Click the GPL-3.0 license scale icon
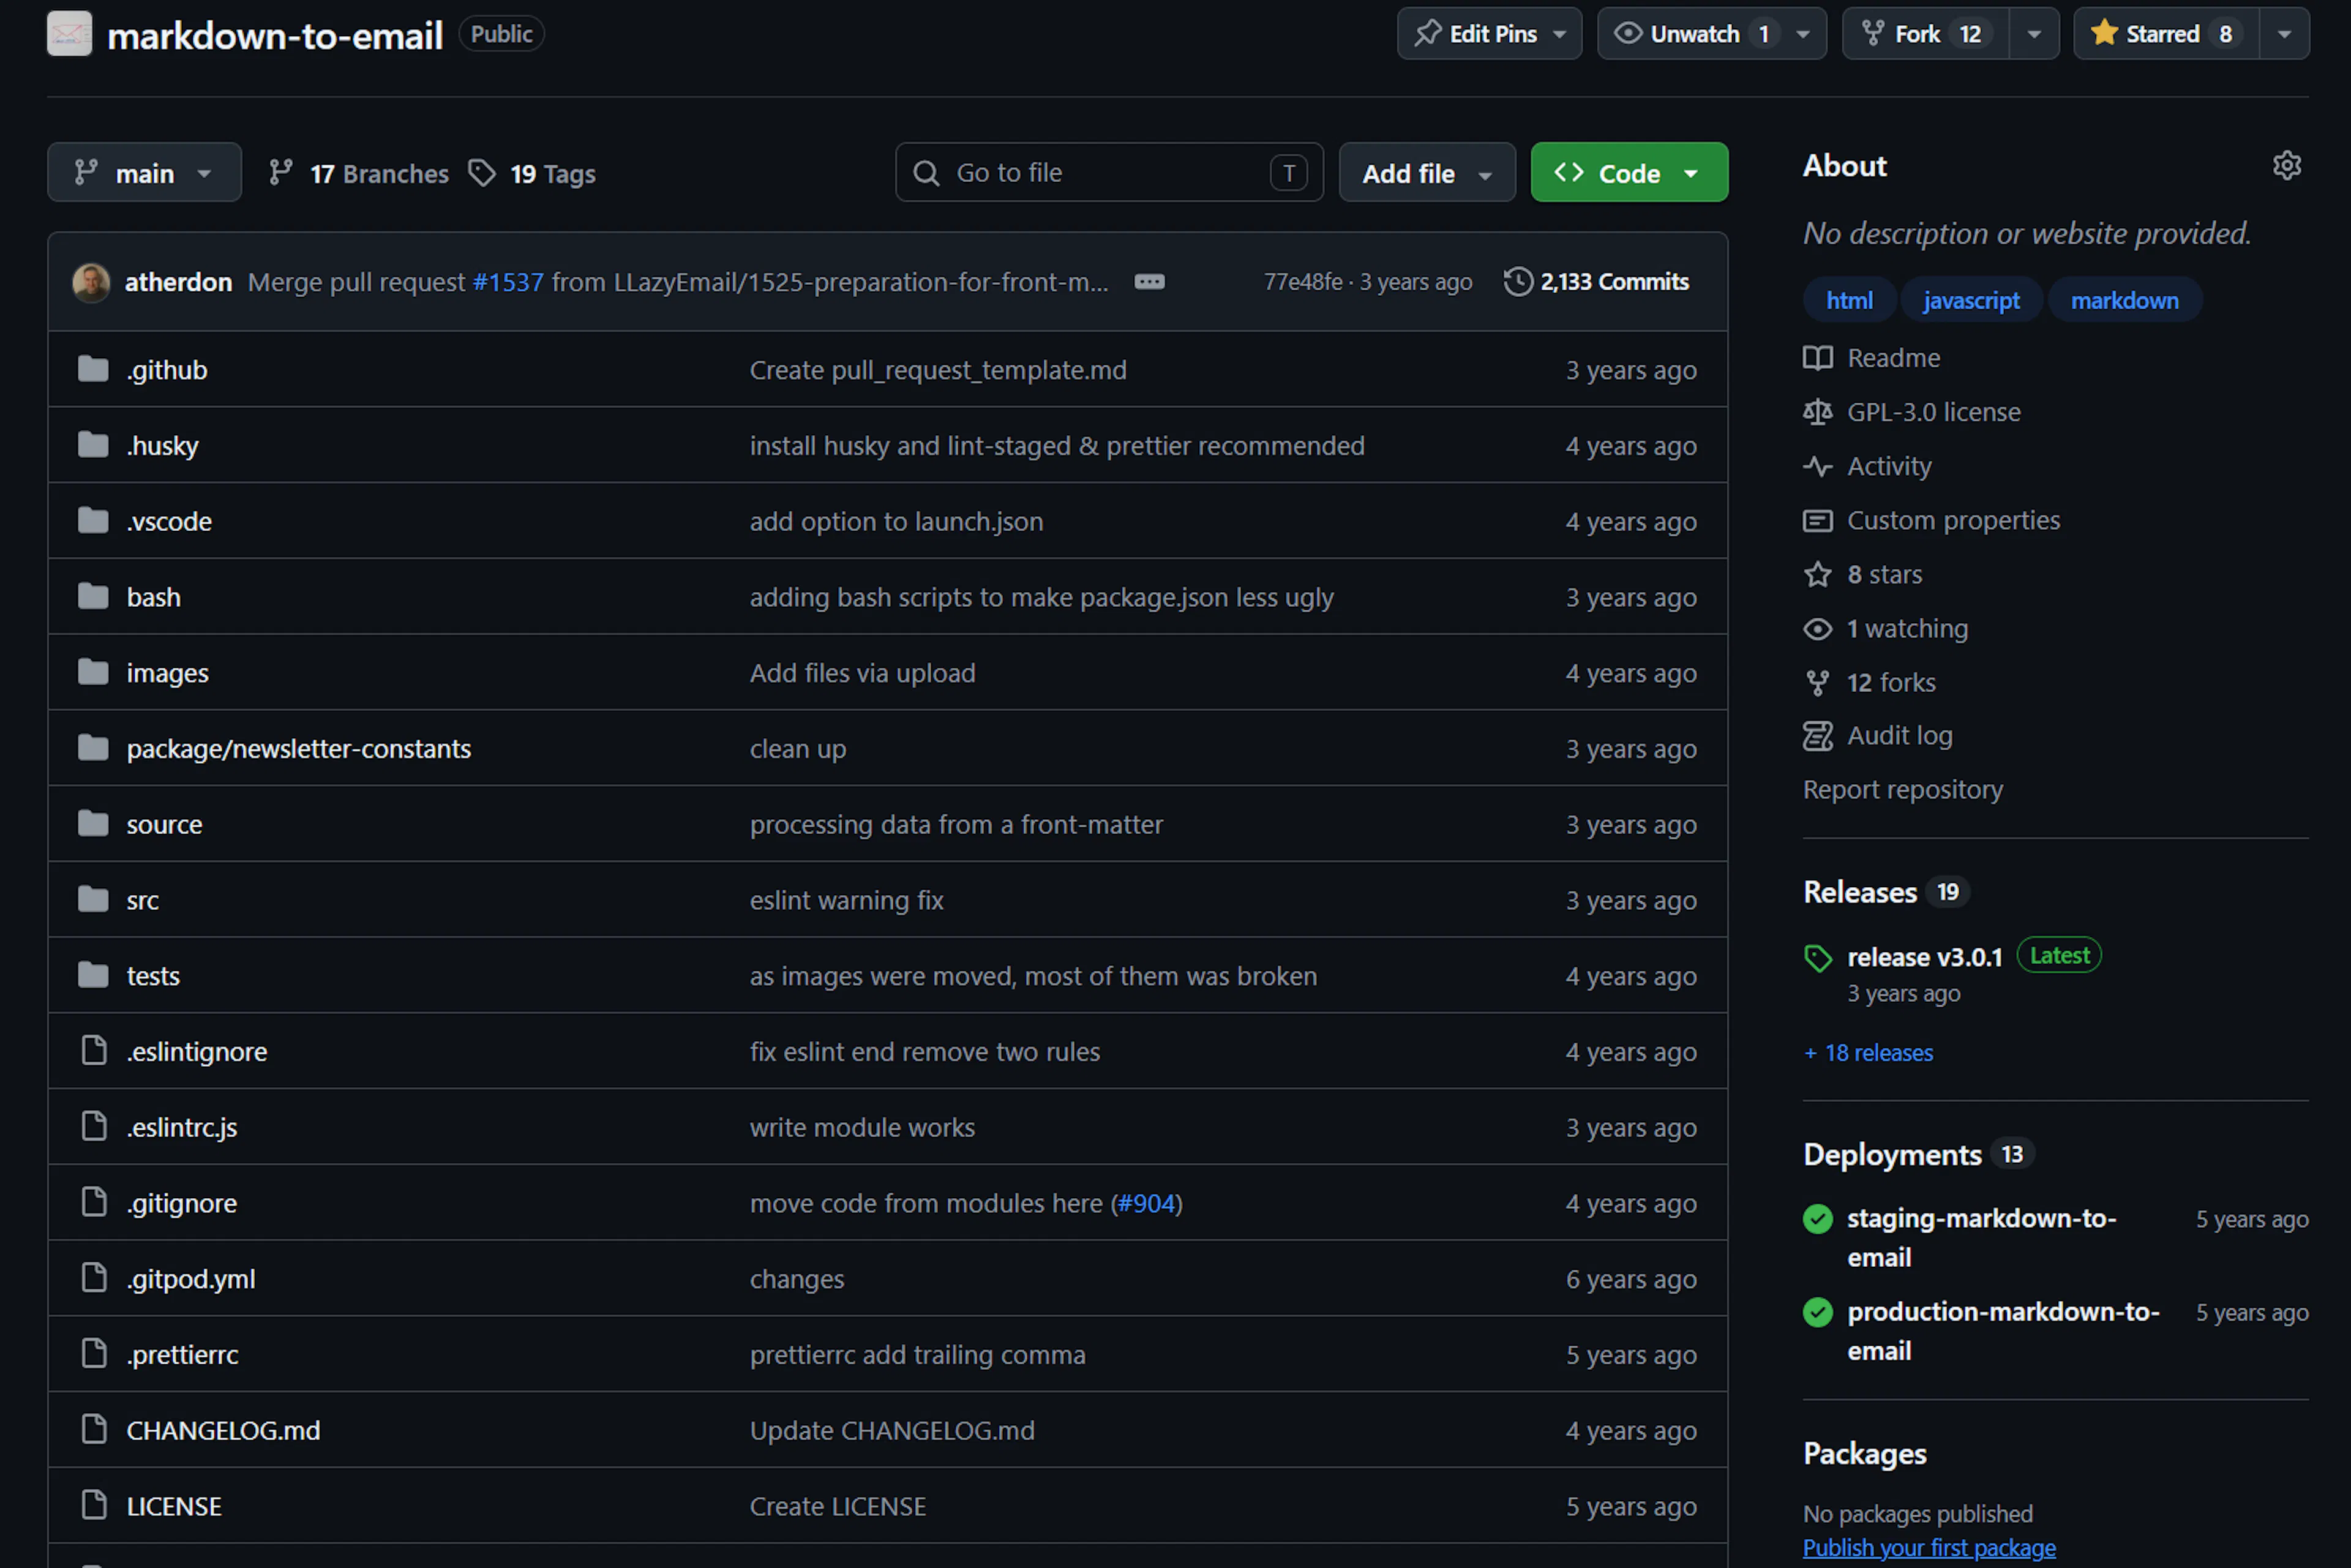 (x=1818, y=412)
